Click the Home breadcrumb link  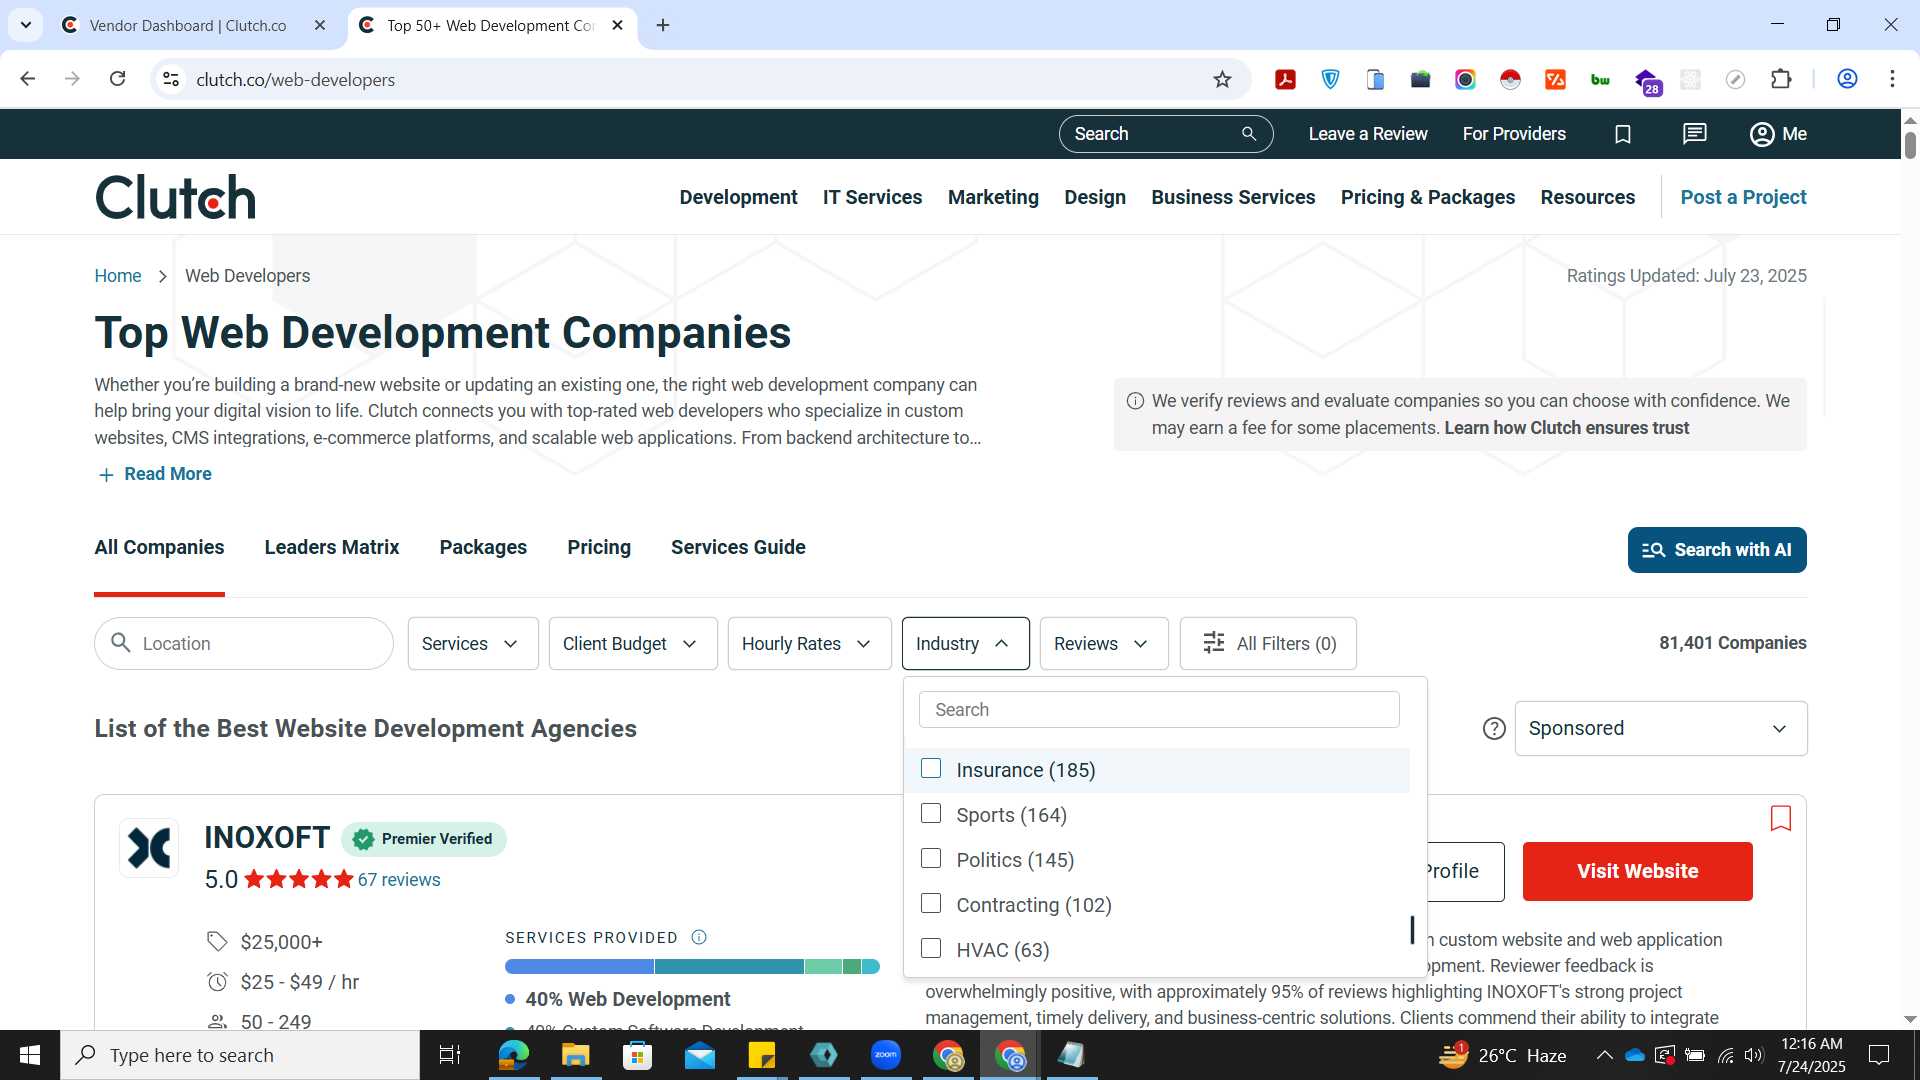pos(118,276)
